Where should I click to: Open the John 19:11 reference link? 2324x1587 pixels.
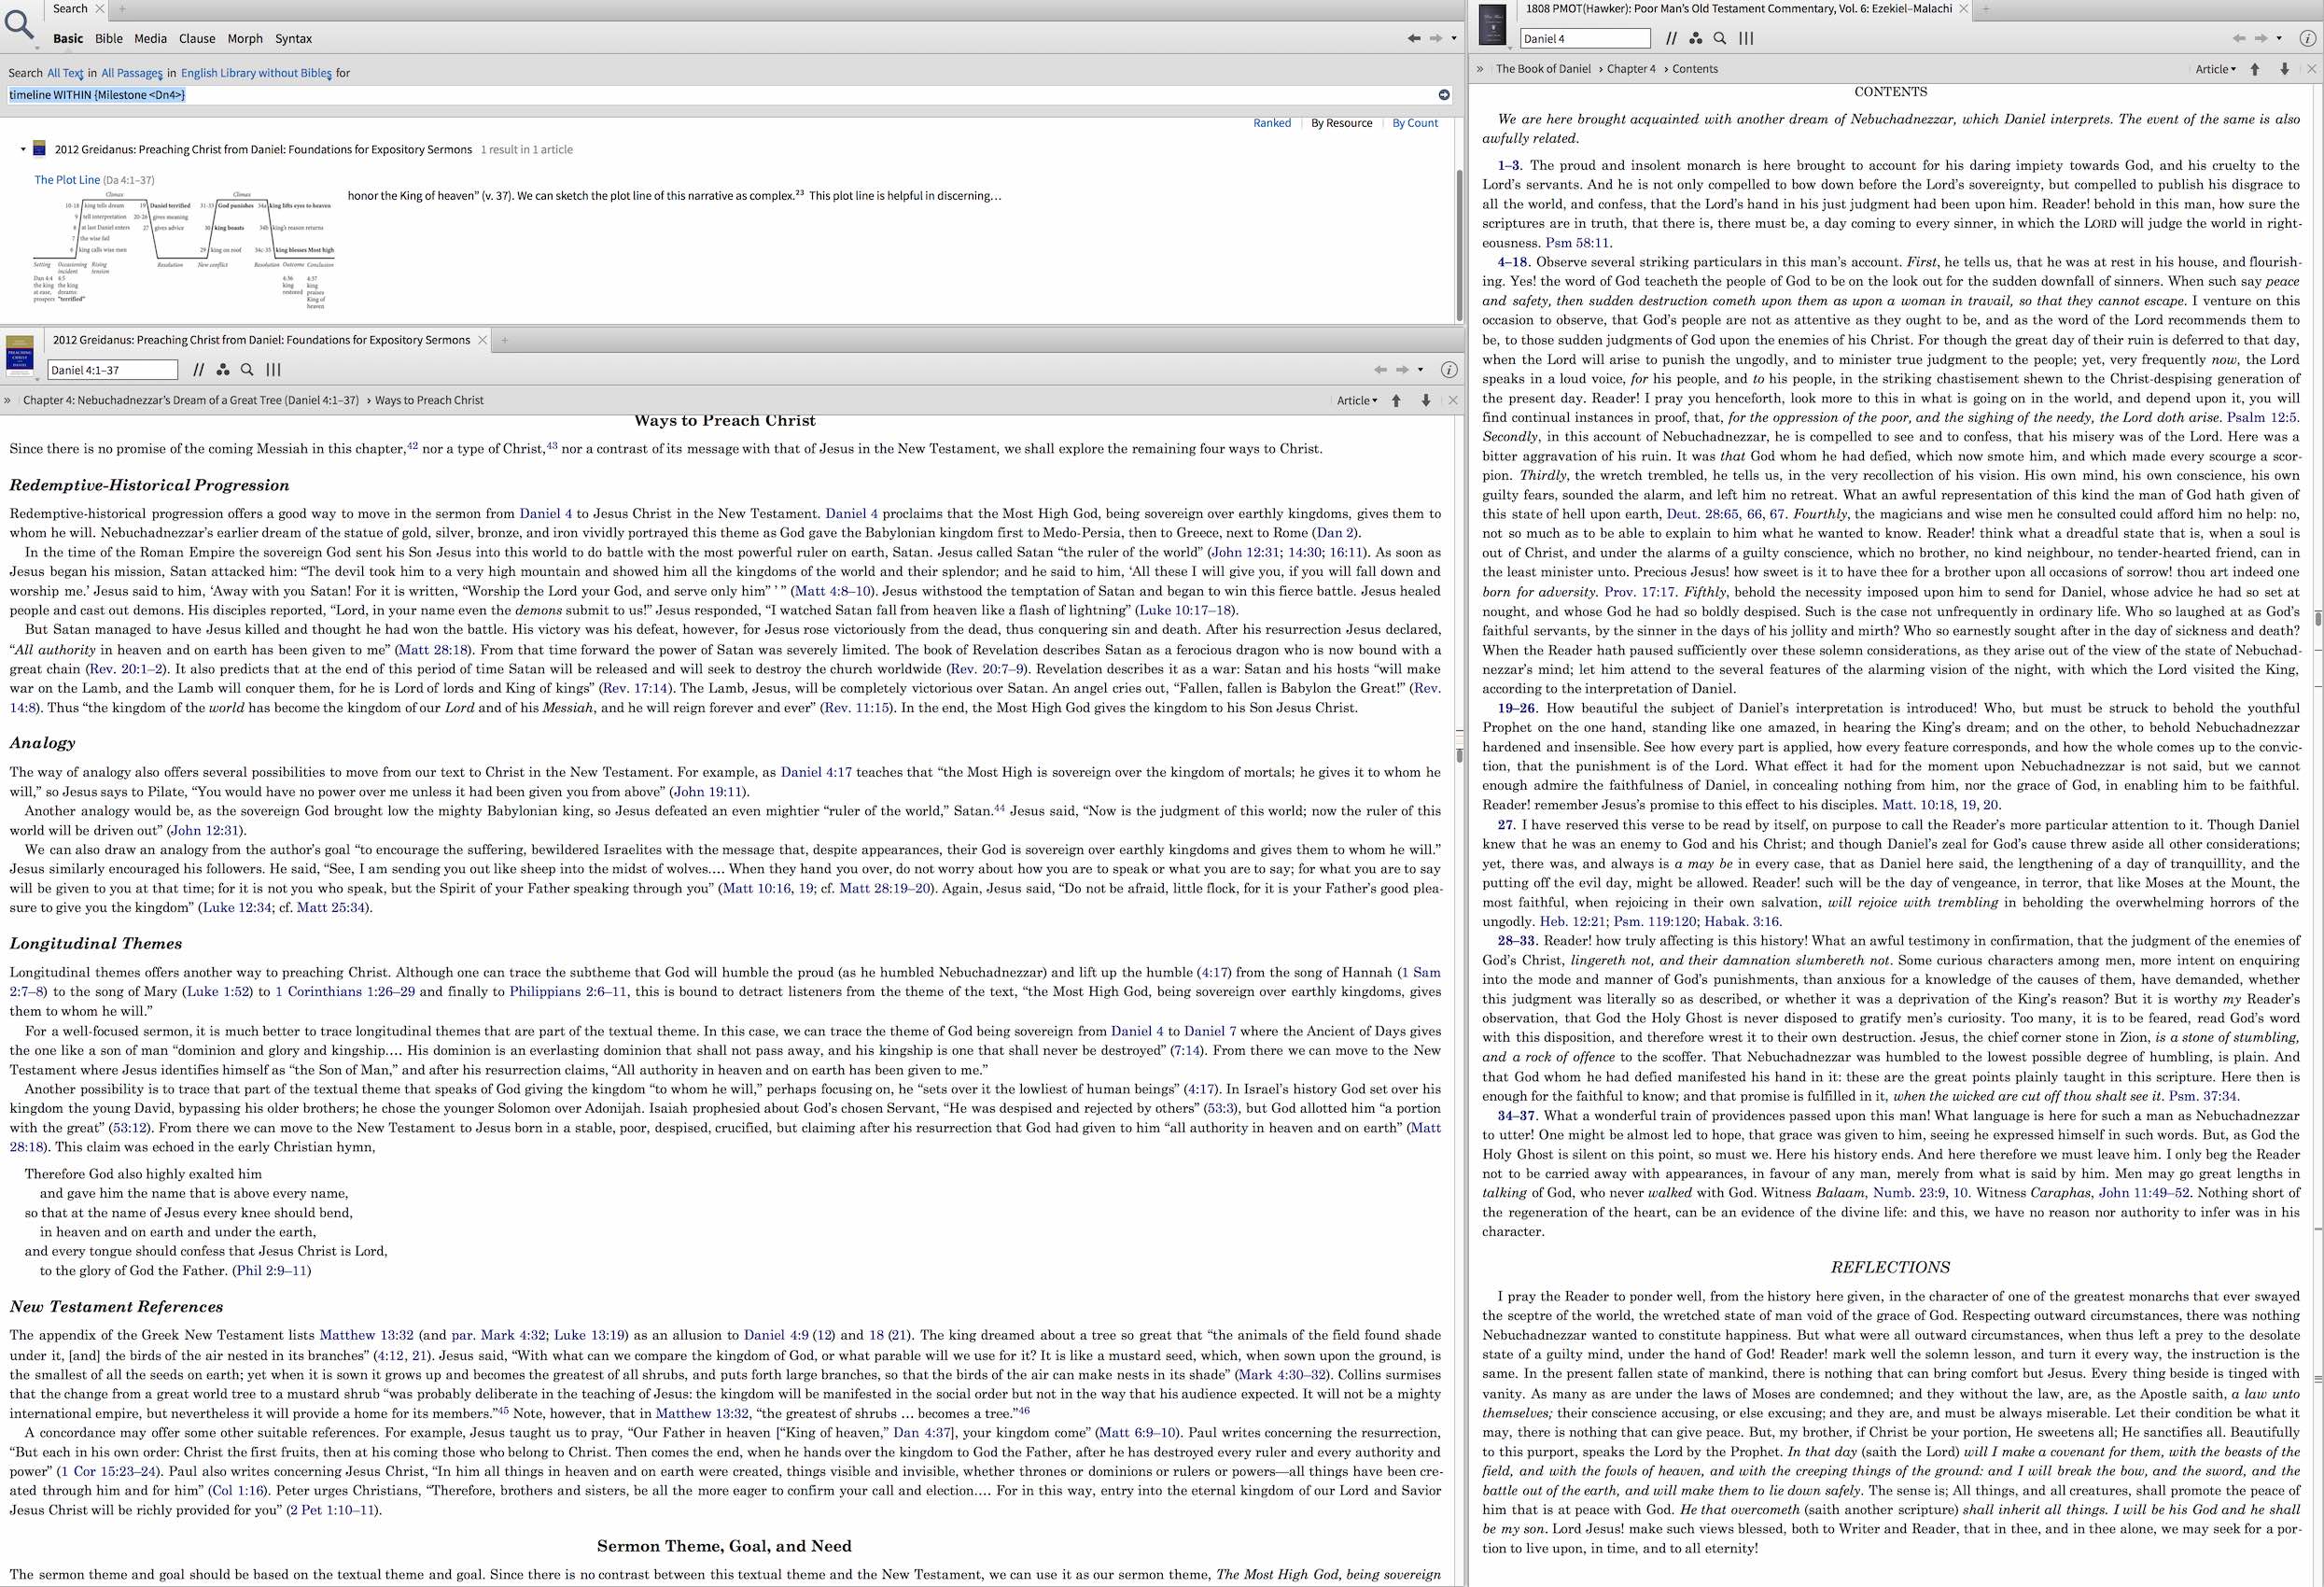[x=708, y=792]
